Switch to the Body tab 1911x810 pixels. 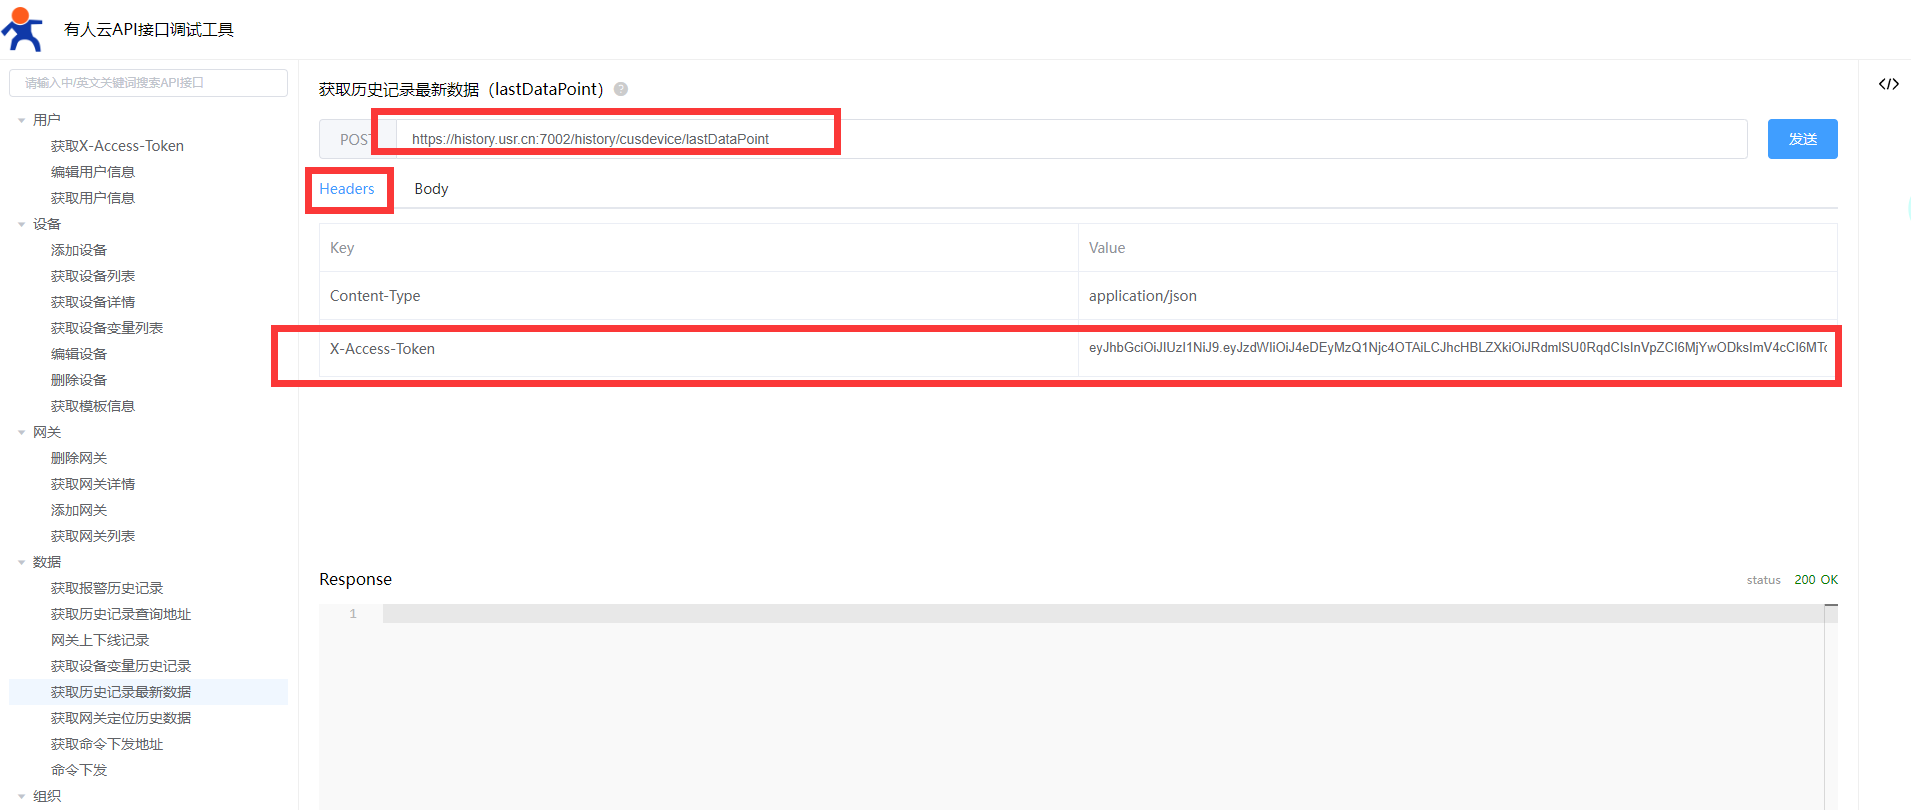pos(431,189)
